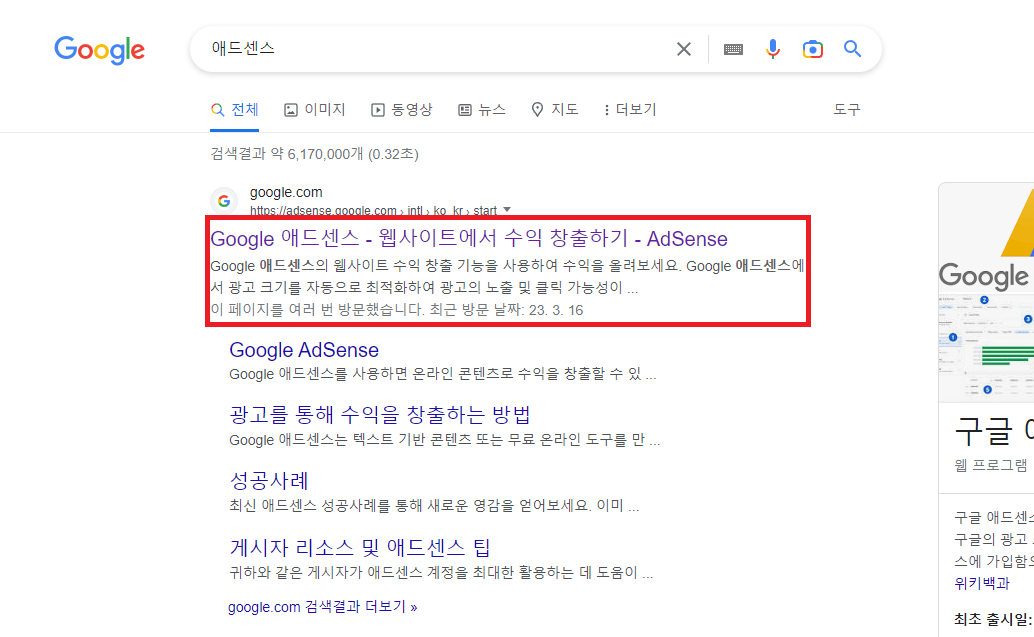
Task: Switch to the 이미지 tab
Action: (x=315, y=109)
